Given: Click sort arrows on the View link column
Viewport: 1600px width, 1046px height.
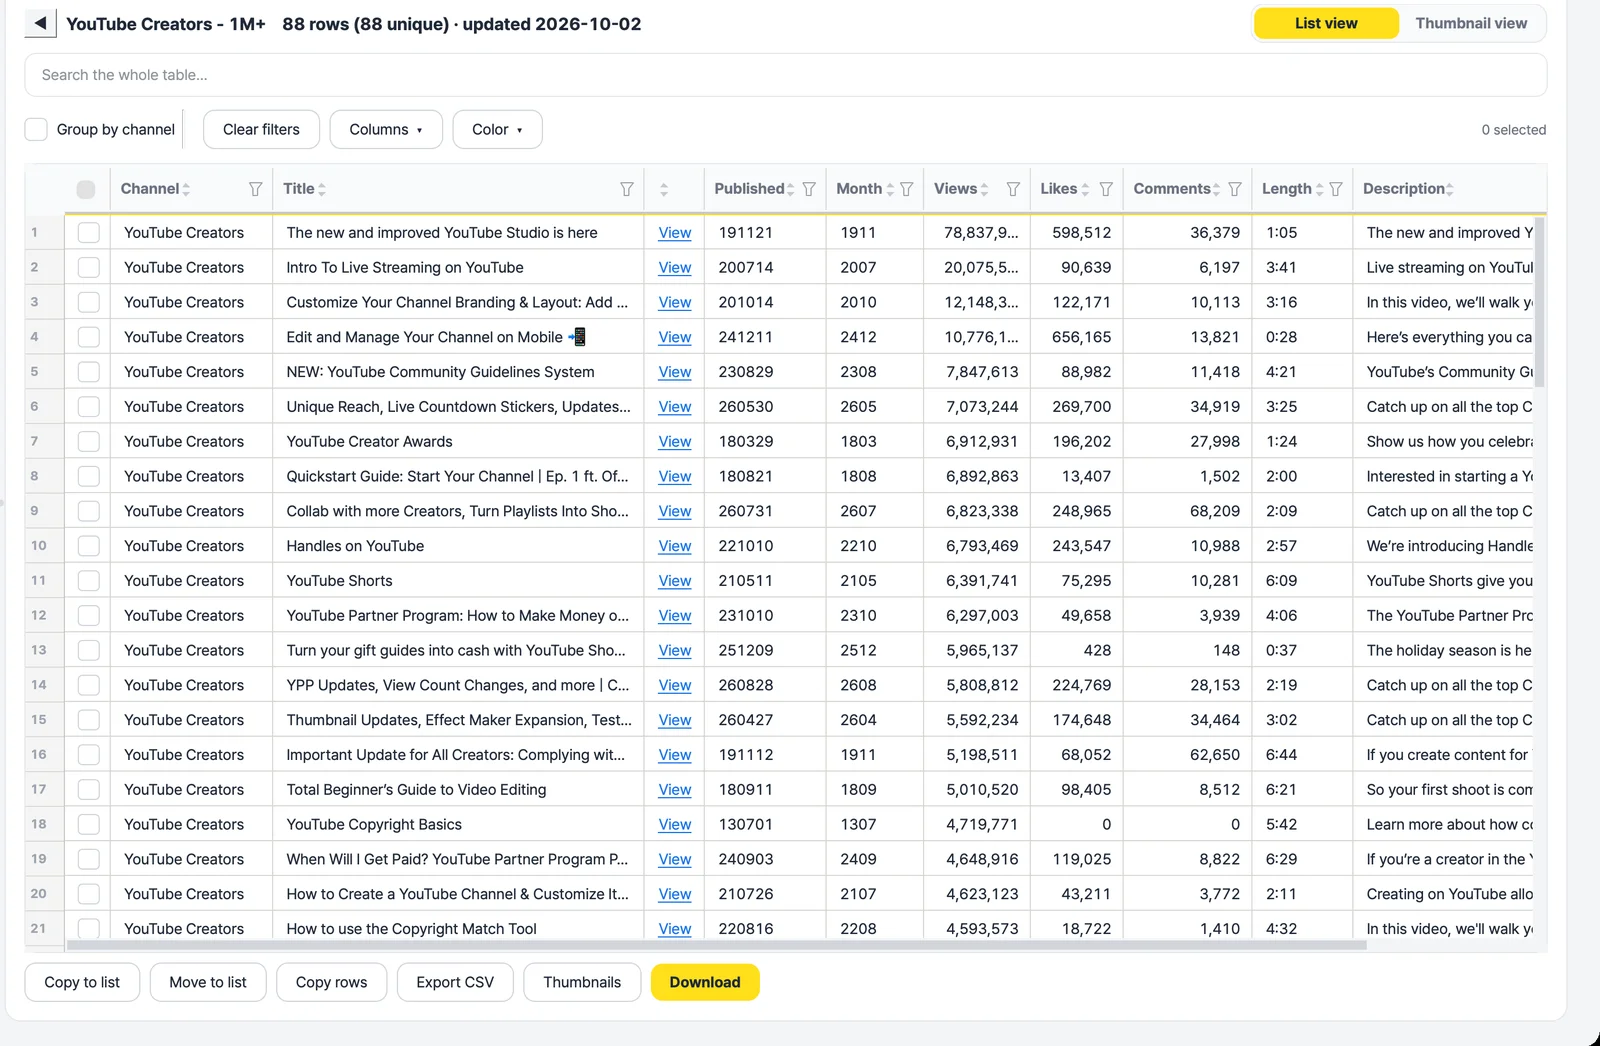Looking at the screenshot, I should click(x=664, y=189).
